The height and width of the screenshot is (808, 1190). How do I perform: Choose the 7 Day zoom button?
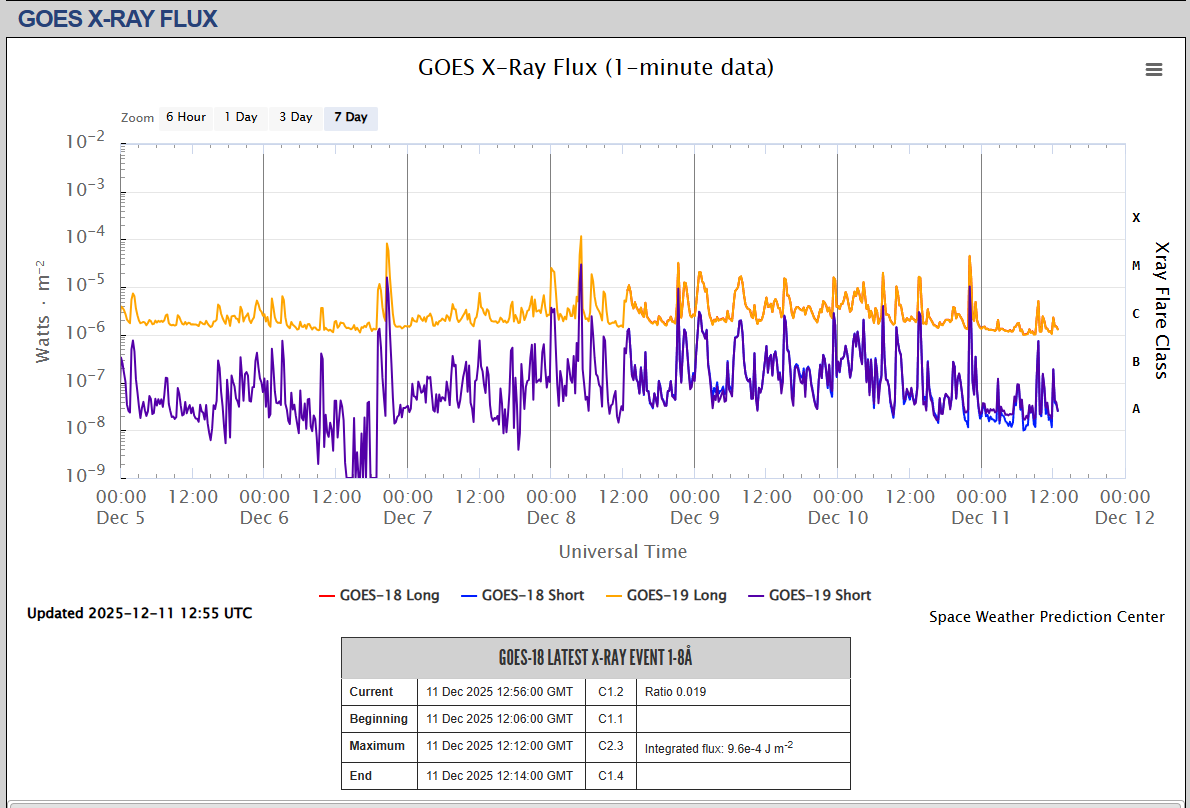(x=350, y=118)
